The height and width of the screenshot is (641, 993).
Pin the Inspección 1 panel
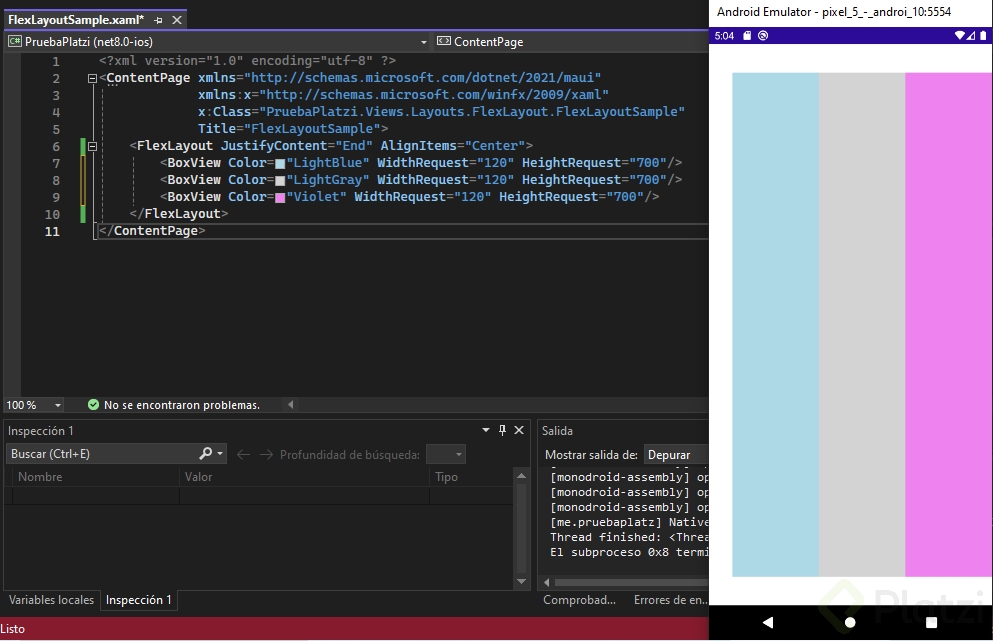(x=503, y=431)
